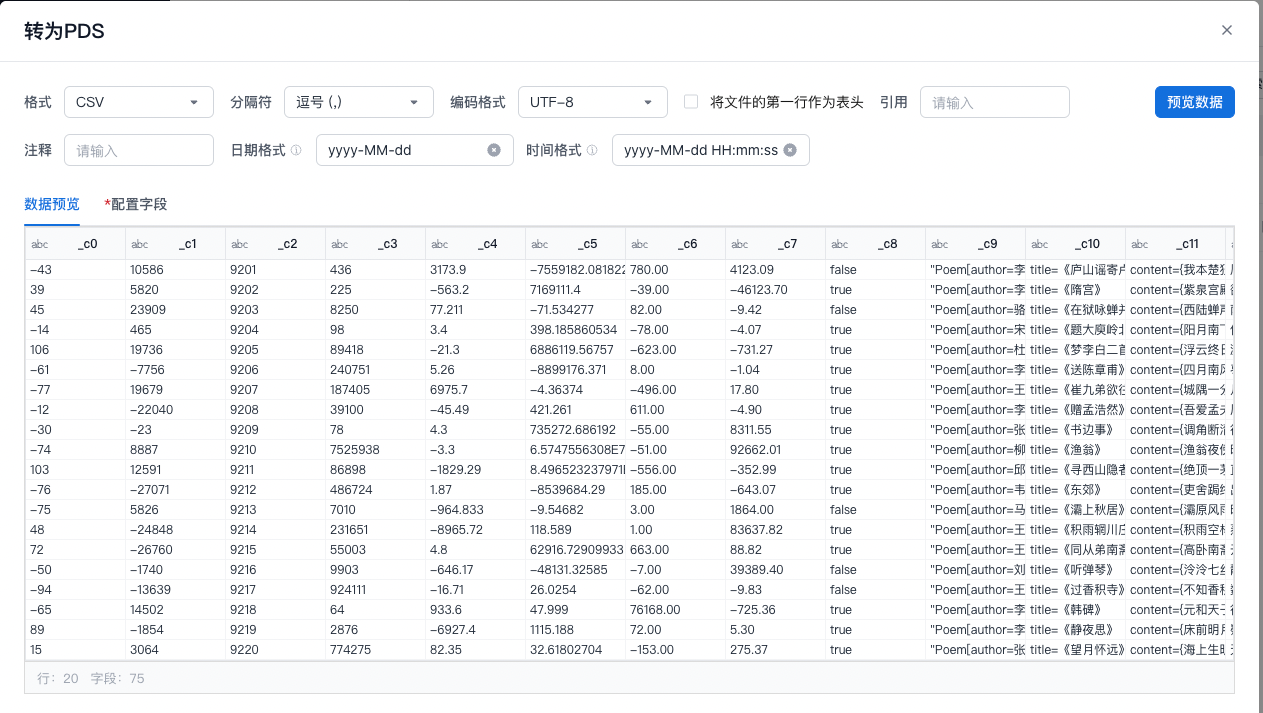Screen dimensions: 1263x713
Task: Switch to the 配置字段 tab
Action: 138,204
